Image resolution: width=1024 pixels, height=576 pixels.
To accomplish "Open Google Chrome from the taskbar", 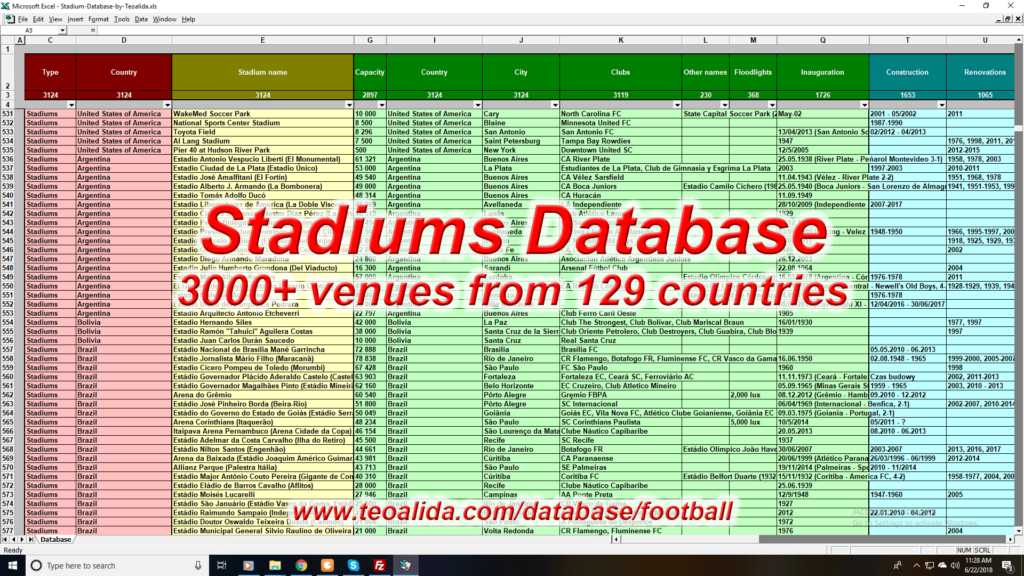I will (300, 565).
